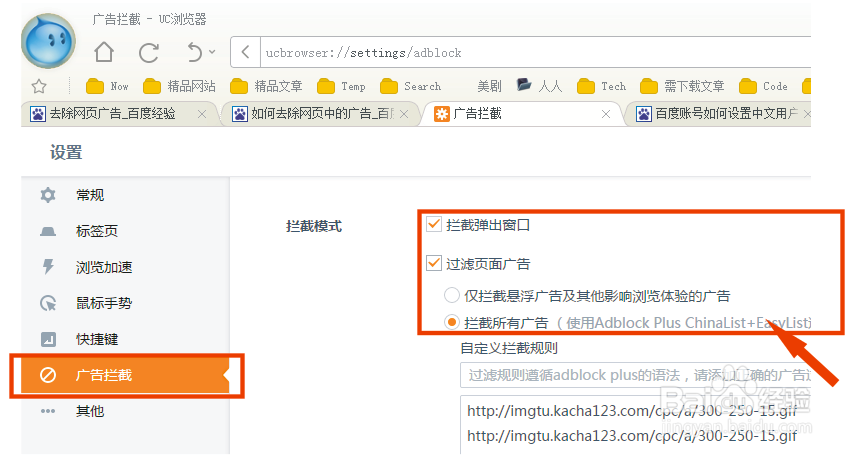
Task: Click the custom filter rule input field
Action: pos(635,375)
